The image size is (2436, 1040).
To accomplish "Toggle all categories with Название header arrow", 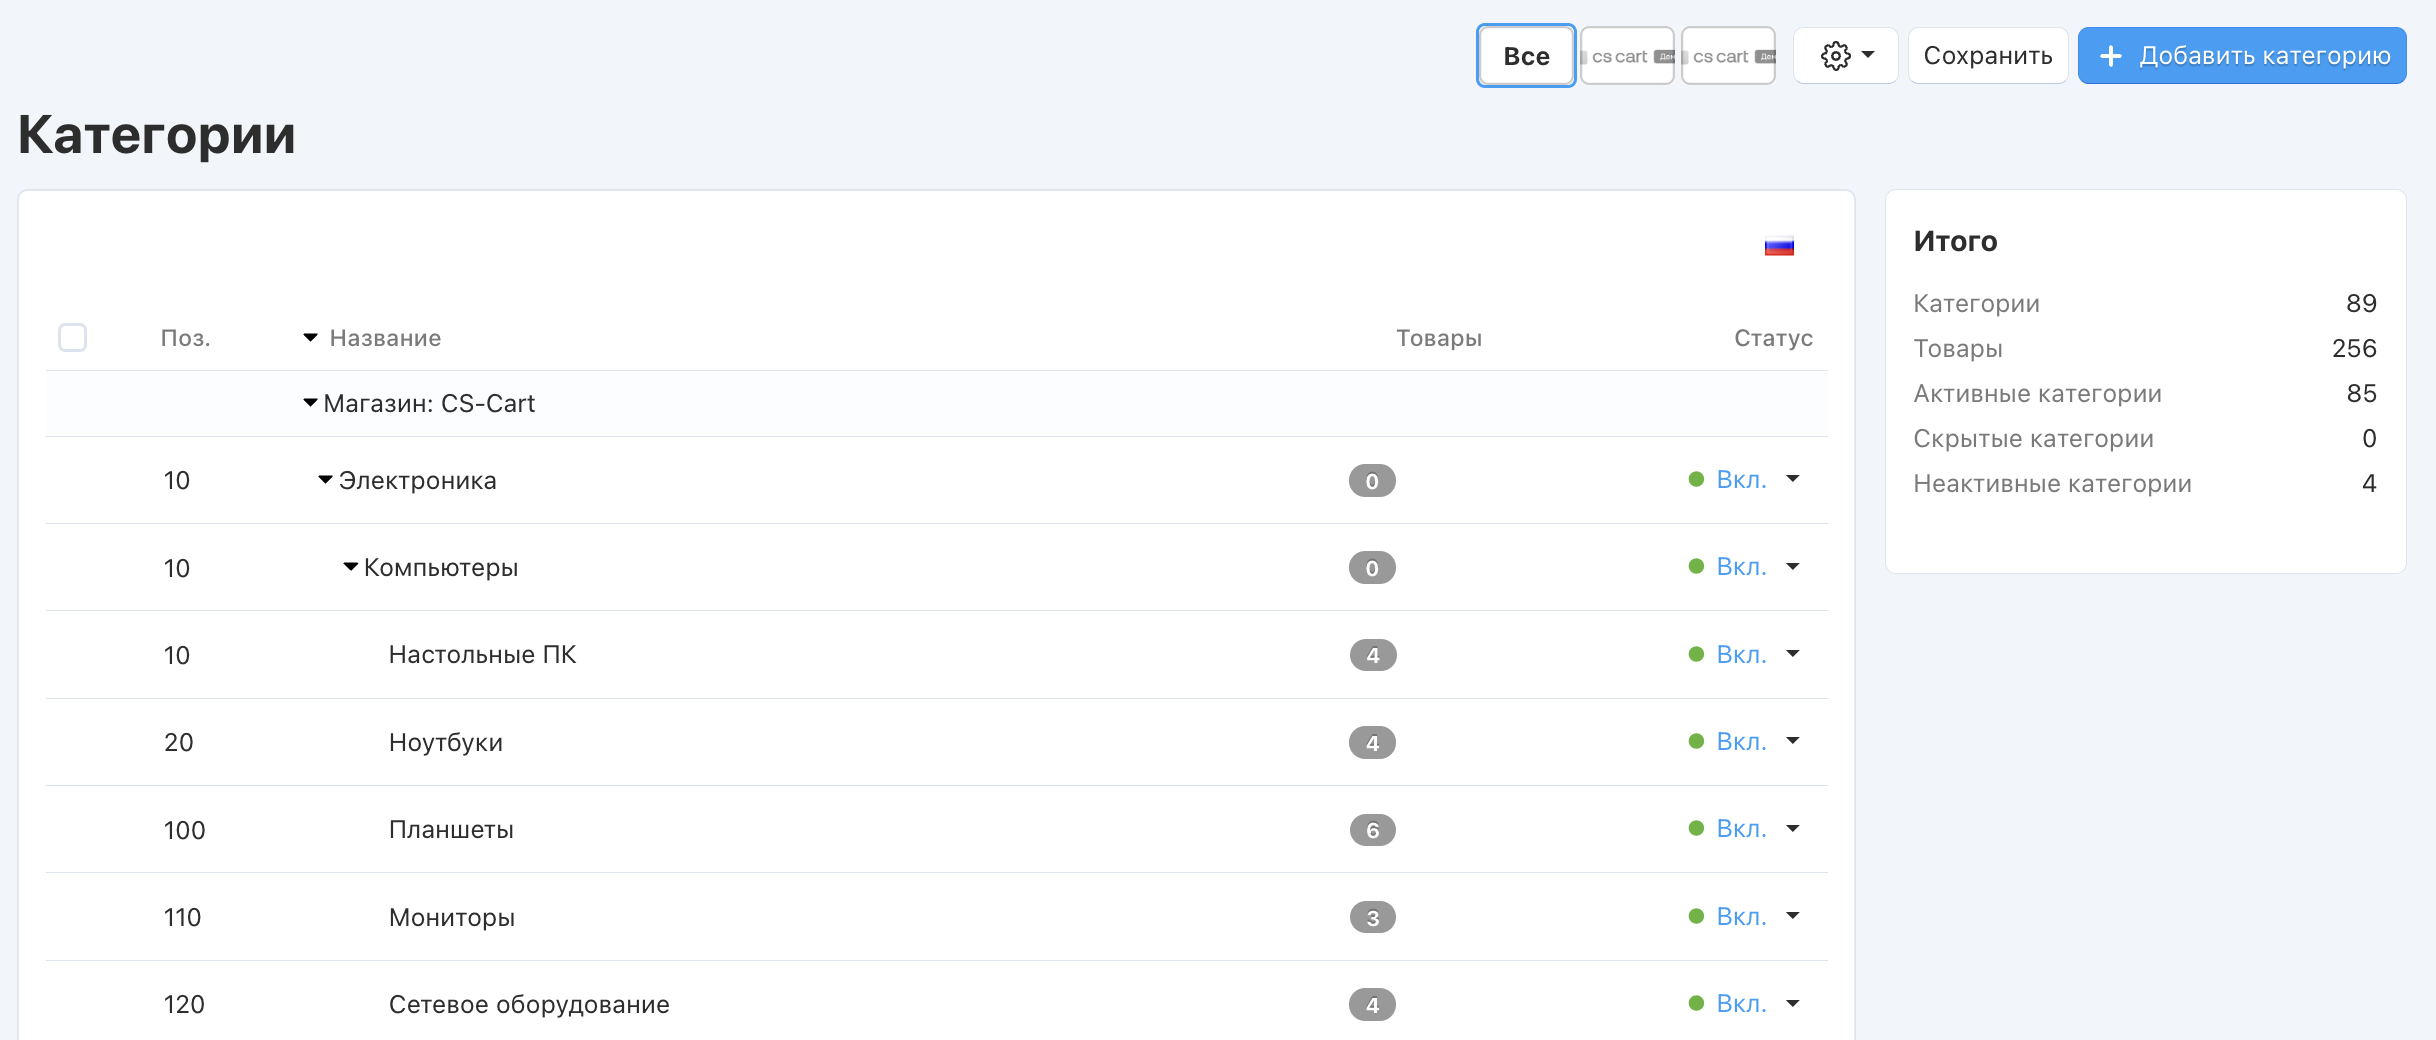I will click(310, 338).
